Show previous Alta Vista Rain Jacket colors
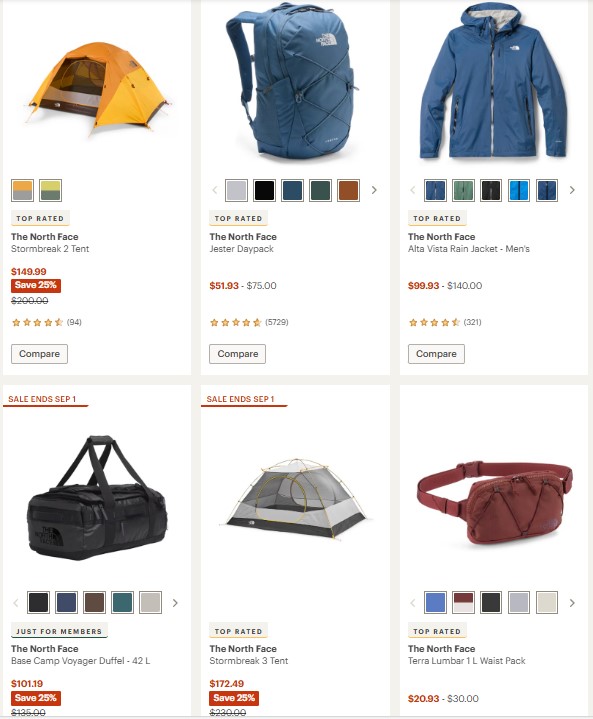 tap(413, 190)
